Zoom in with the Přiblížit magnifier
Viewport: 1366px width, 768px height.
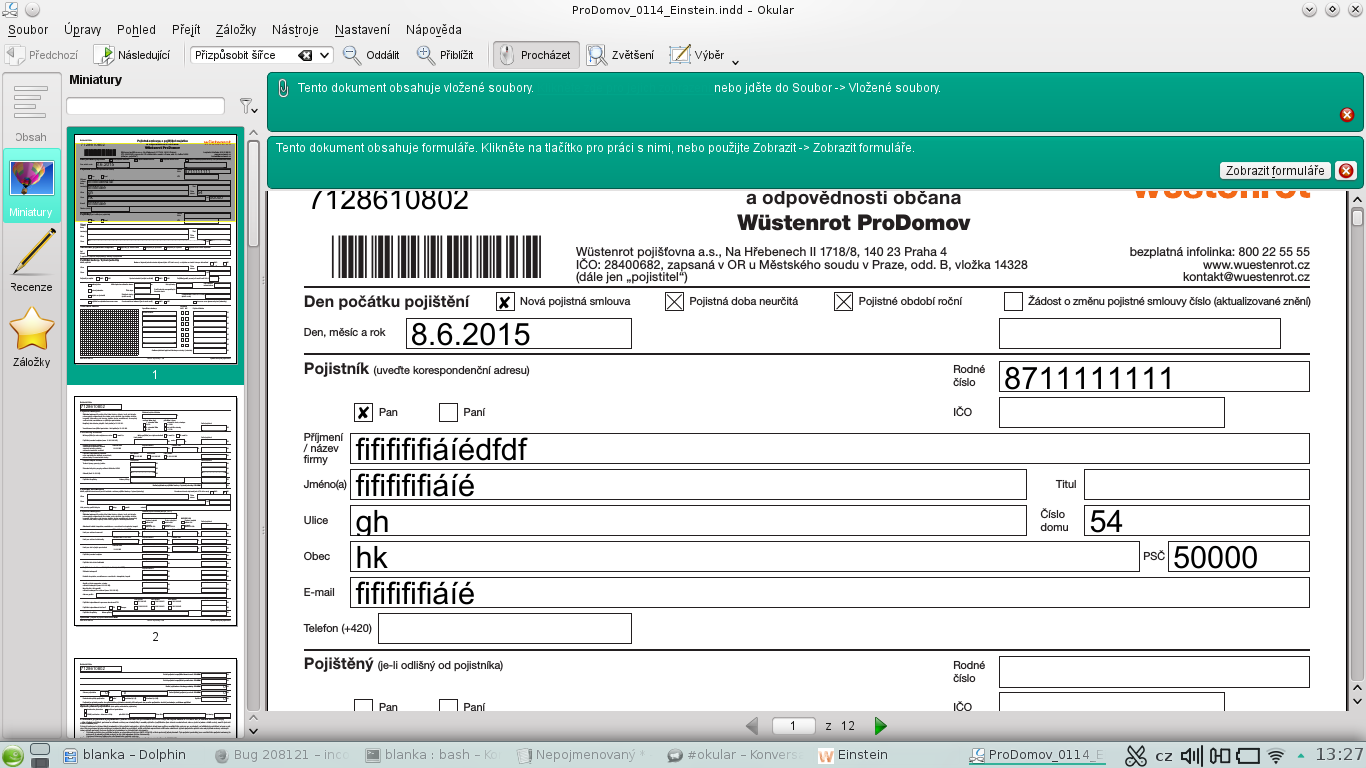445,55
